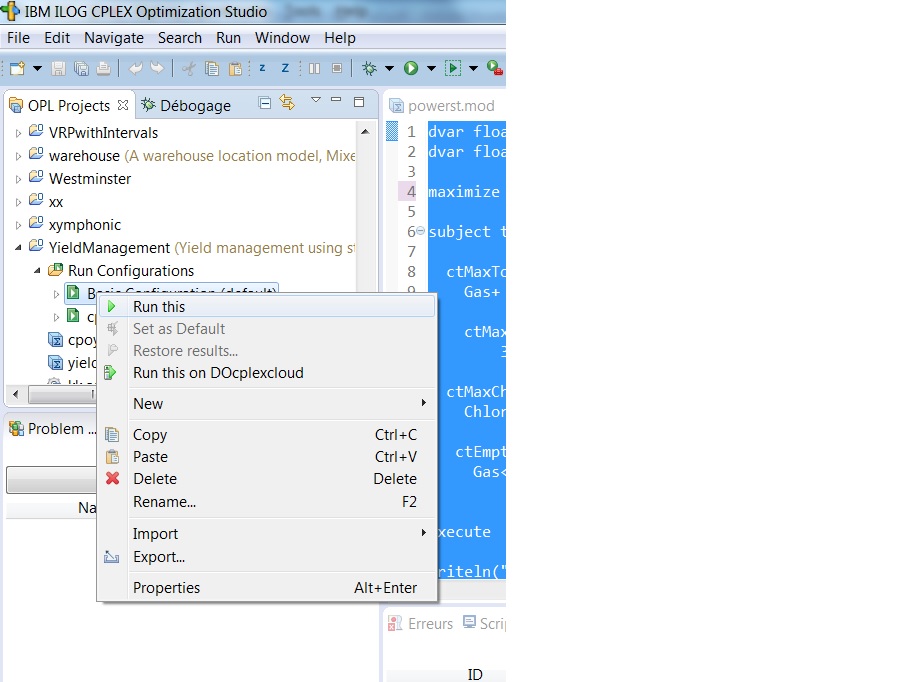Image resolution: width=924 pixels, height=682 pixels.
Task: Click the External tools run icon
Action: click(x=495, y=68)
